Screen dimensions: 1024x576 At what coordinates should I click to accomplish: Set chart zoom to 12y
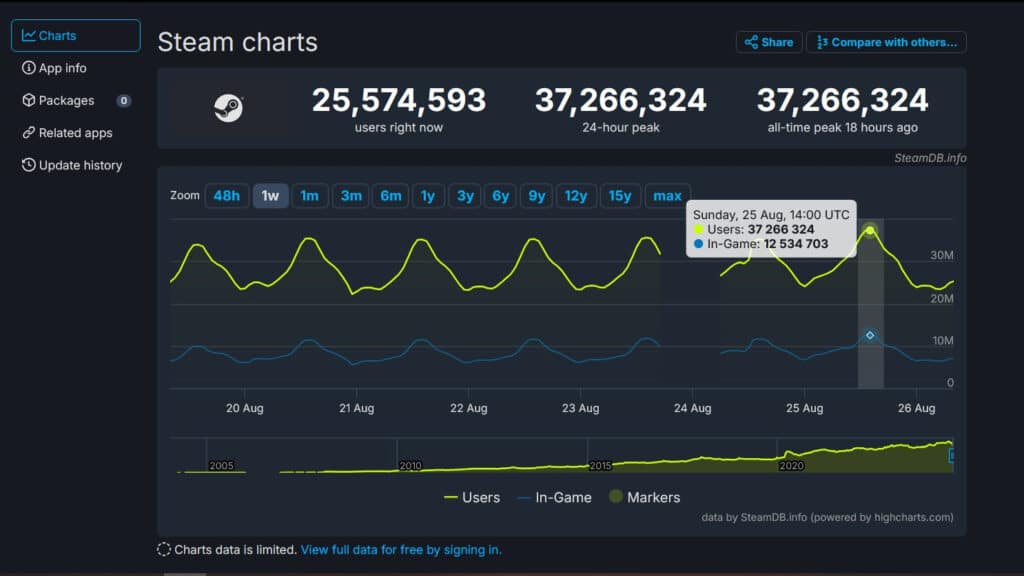tap(576, 196)
